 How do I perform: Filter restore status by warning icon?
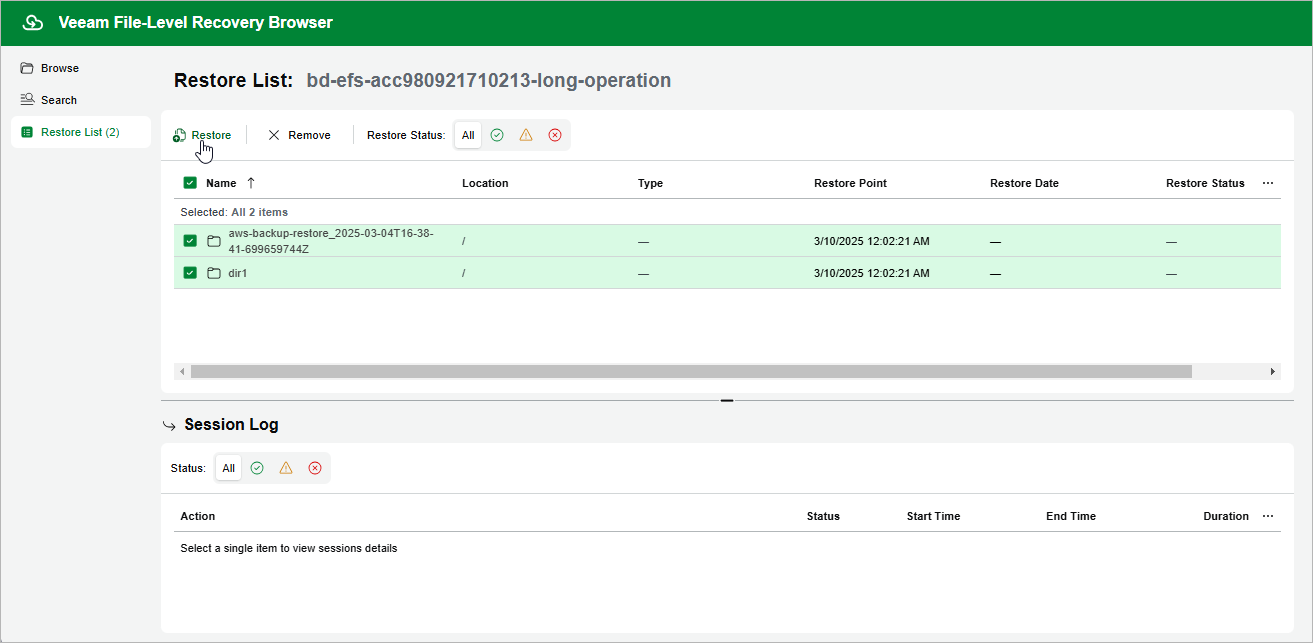(526, 134)
